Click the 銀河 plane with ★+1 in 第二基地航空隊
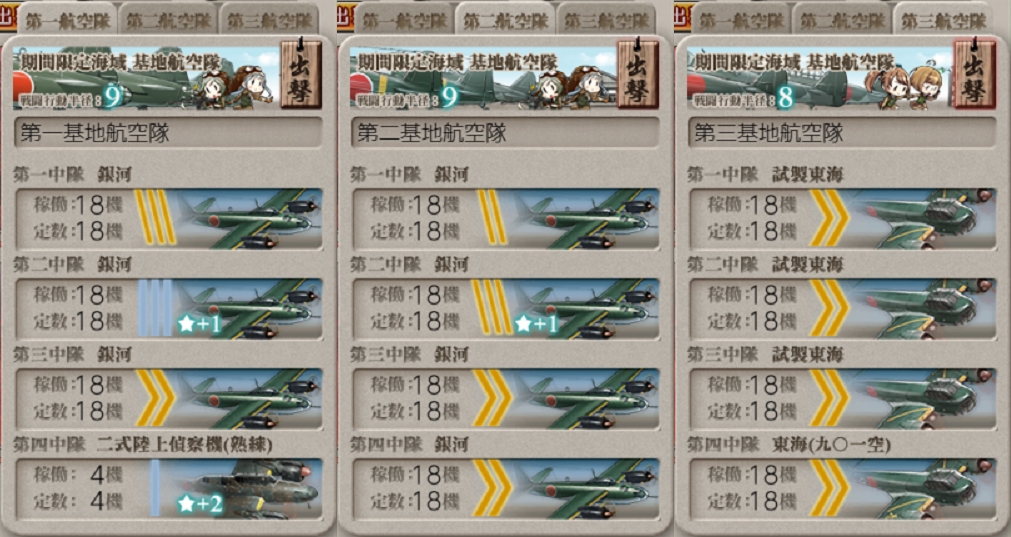The width and height of the screenshot is (1011, 537). [x=585, y=308]
